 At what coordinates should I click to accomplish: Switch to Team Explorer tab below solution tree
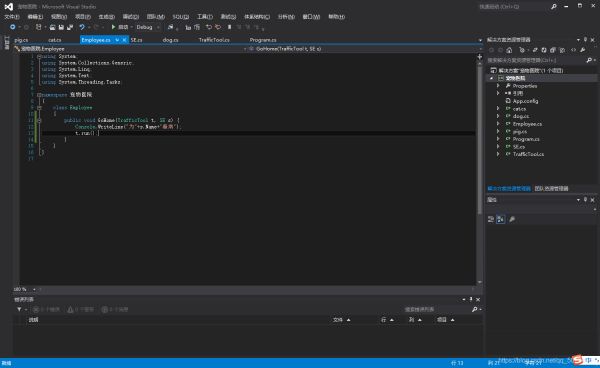tap(551, 188)
